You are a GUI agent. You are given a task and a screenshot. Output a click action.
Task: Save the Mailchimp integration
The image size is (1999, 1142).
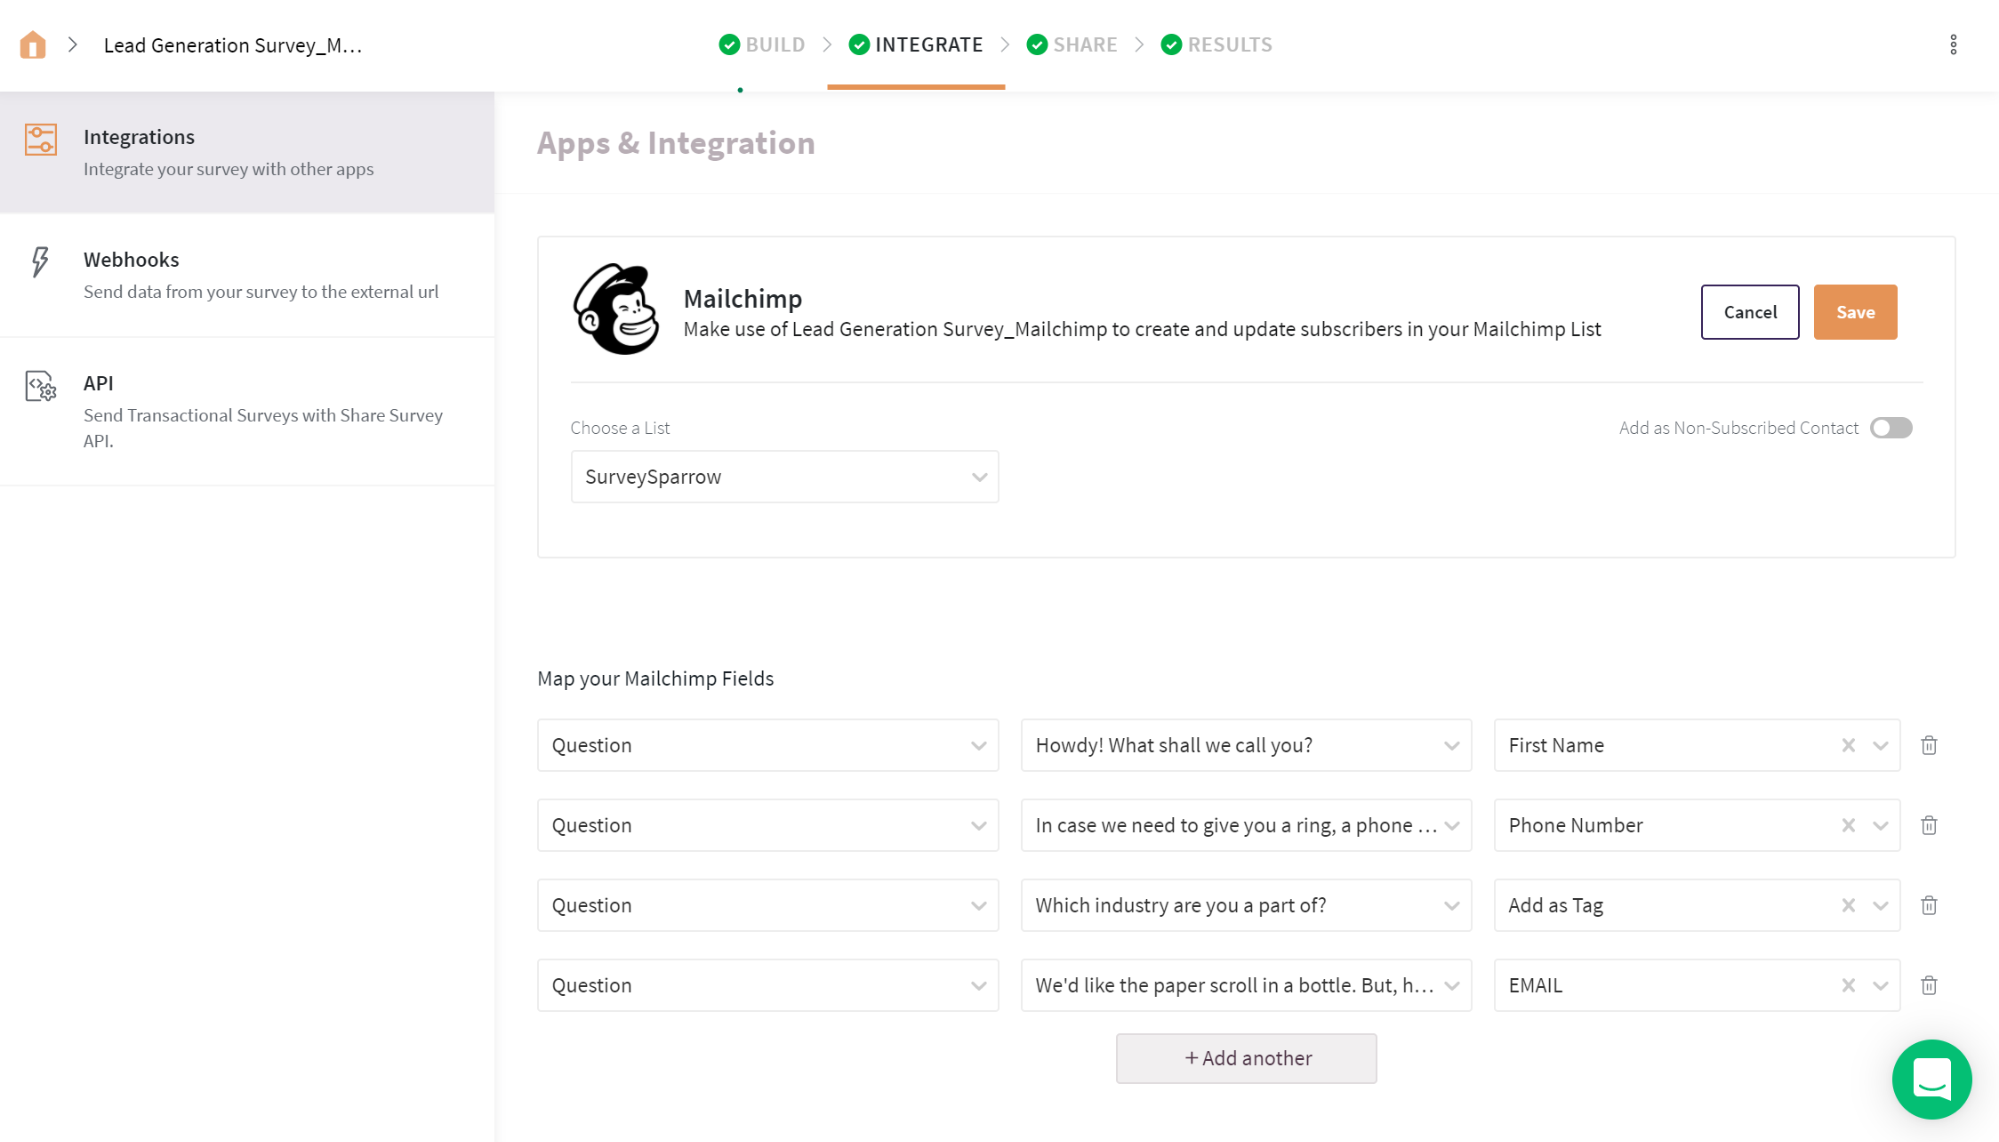tap(1855, 312)
